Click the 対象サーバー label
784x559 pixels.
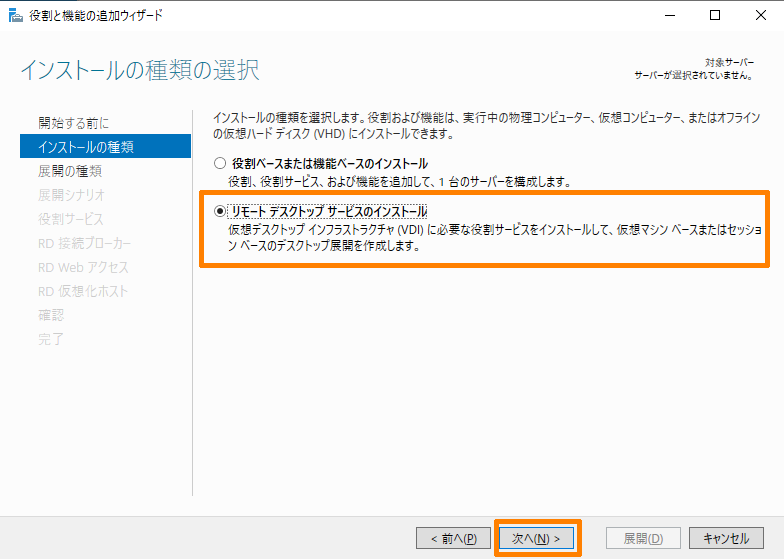tap(730, 62)
